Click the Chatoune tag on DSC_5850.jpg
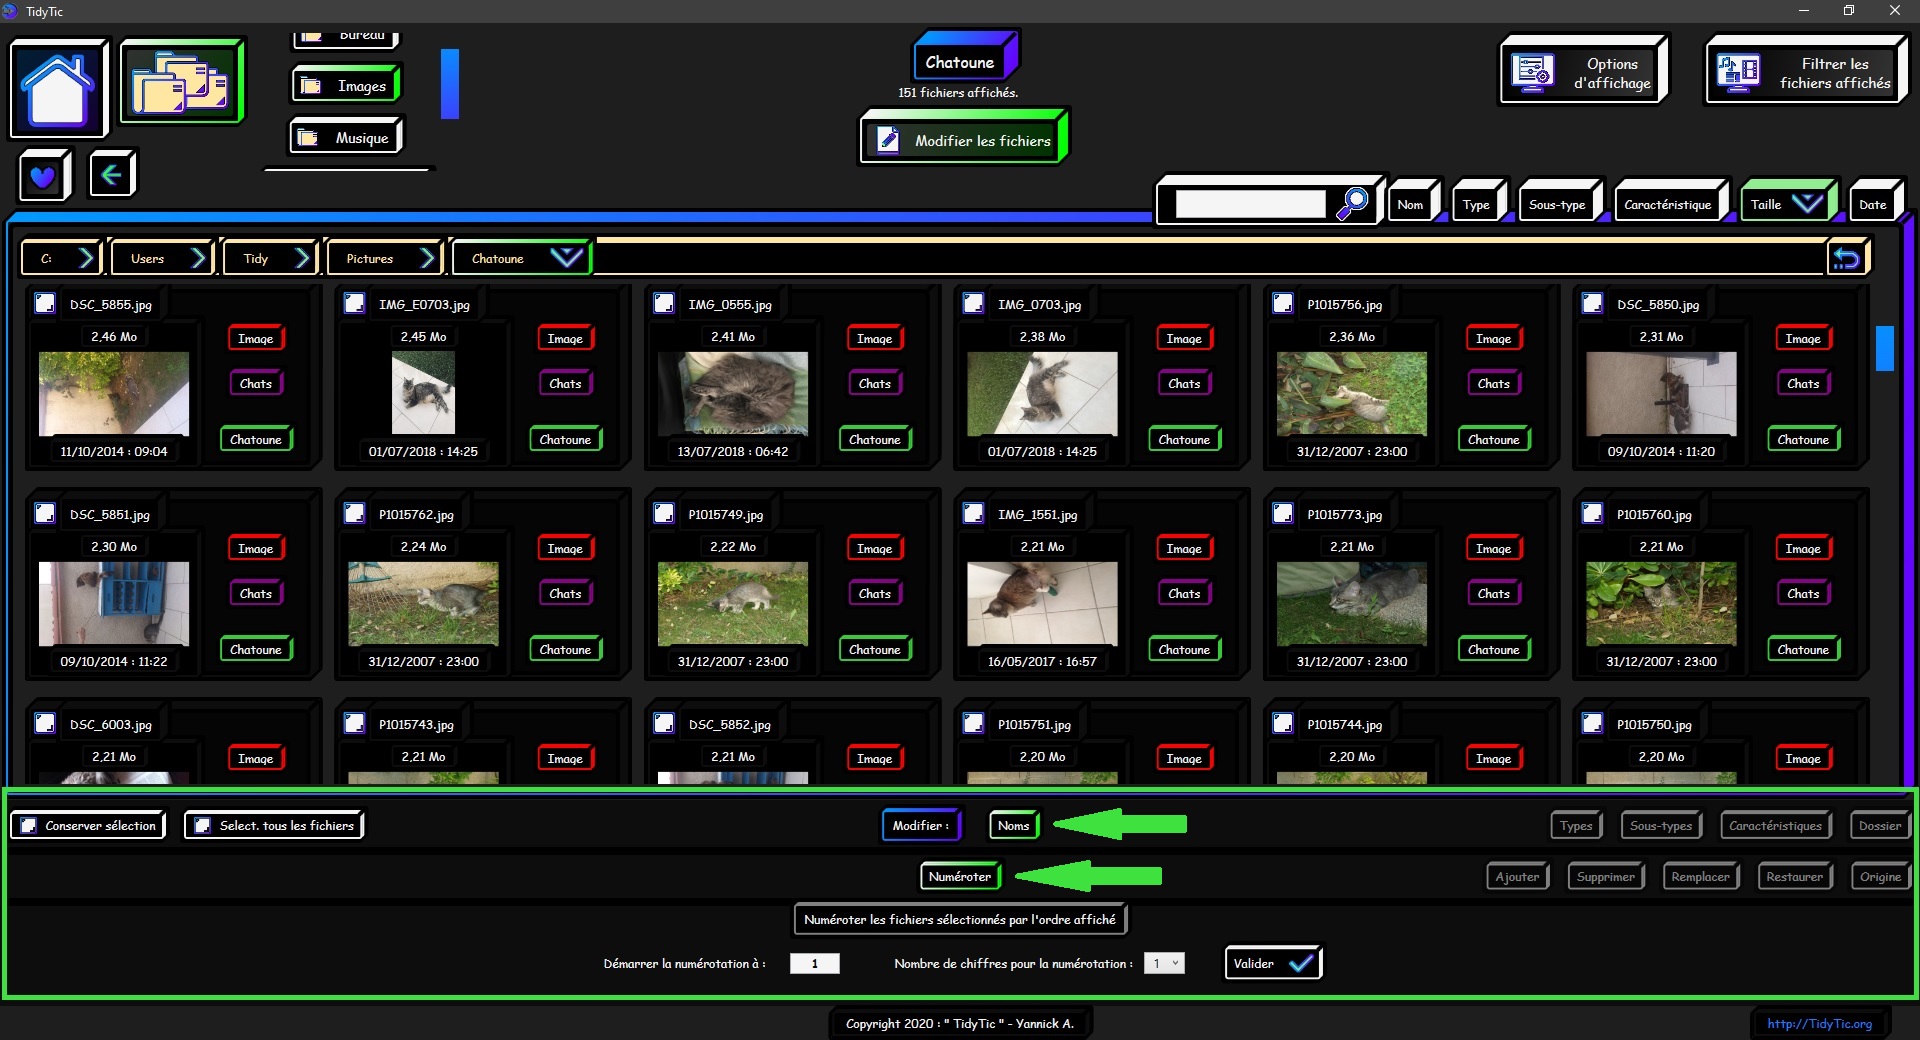The image size is (1920, 1040). 1803,439
